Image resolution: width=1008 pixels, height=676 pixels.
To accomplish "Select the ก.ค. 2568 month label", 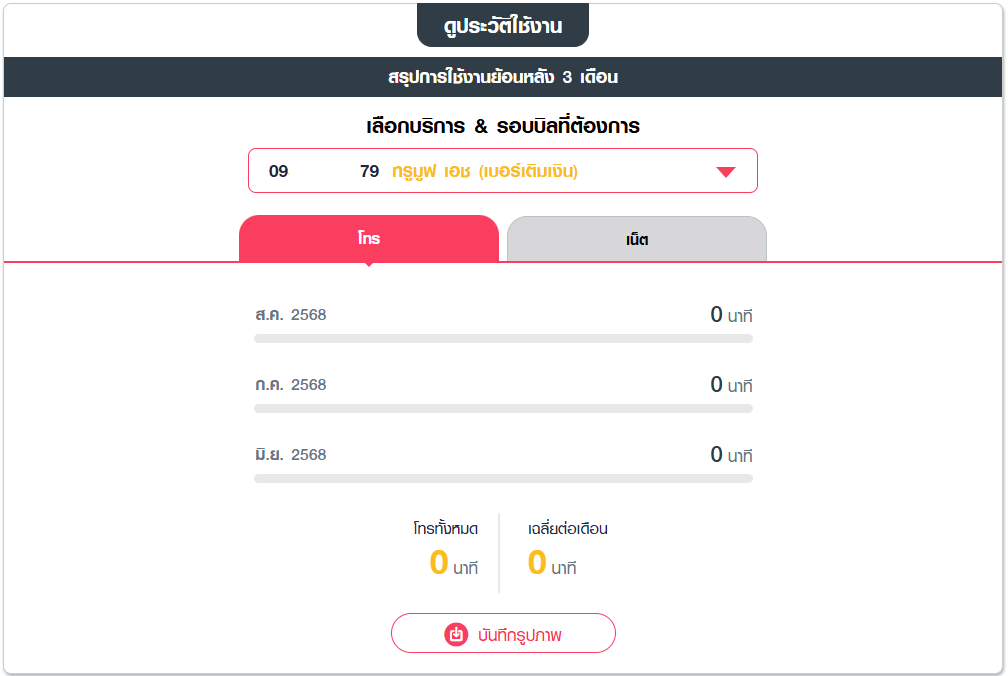I will pos(291,385).
